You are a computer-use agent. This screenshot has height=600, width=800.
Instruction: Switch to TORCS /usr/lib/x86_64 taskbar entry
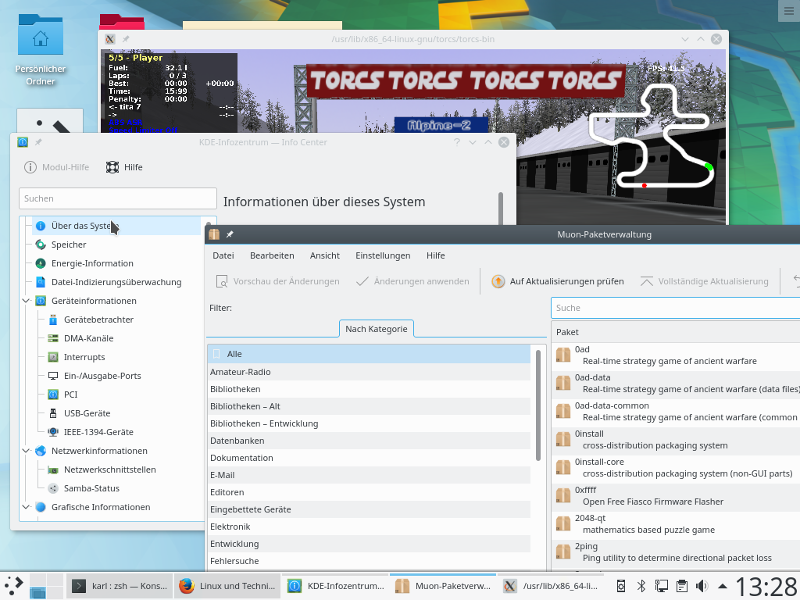tap(551, 586)
